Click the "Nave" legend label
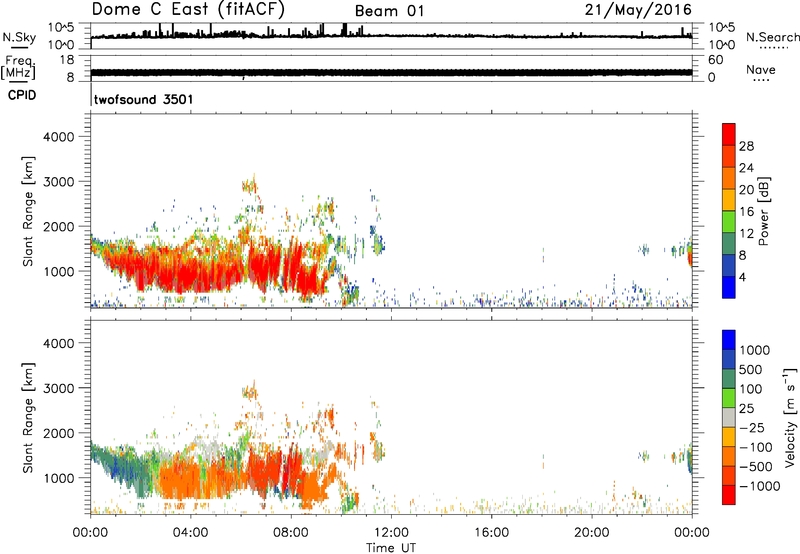 (x=761, y=69)
